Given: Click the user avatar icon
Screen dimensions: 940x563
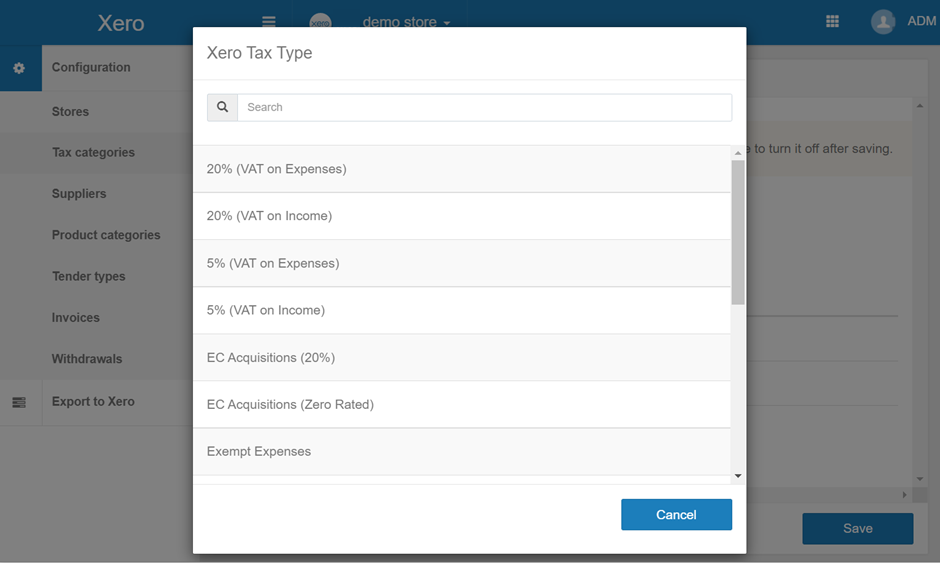Looking at the screenshot, I should 882,22.
